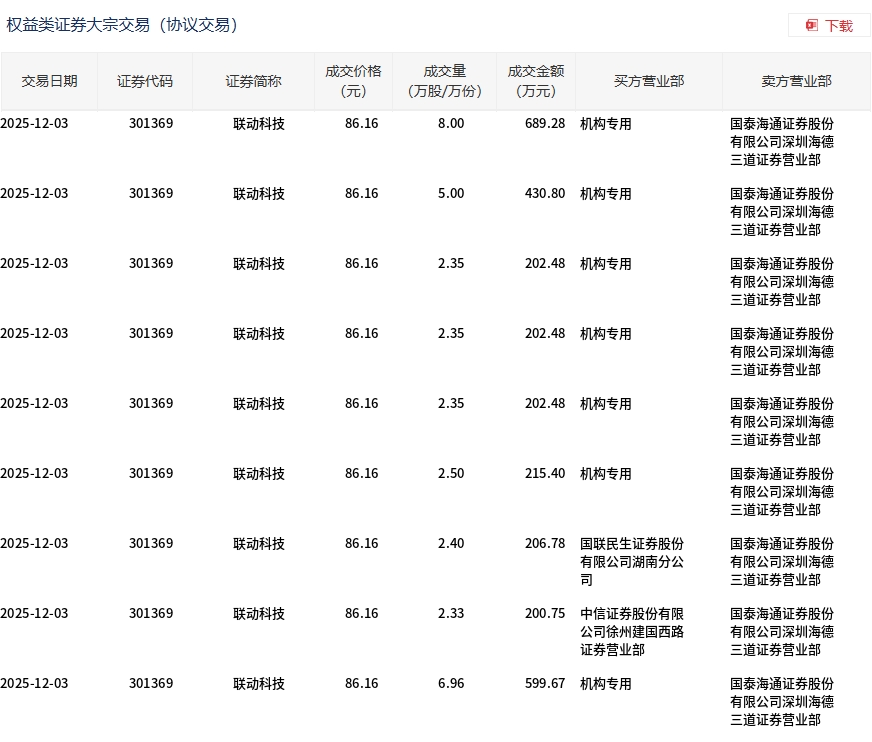Click buyer 国联民生证券股份有限公司湖南分公司
This screenshot has height=742, width=872.
point(632,562)
